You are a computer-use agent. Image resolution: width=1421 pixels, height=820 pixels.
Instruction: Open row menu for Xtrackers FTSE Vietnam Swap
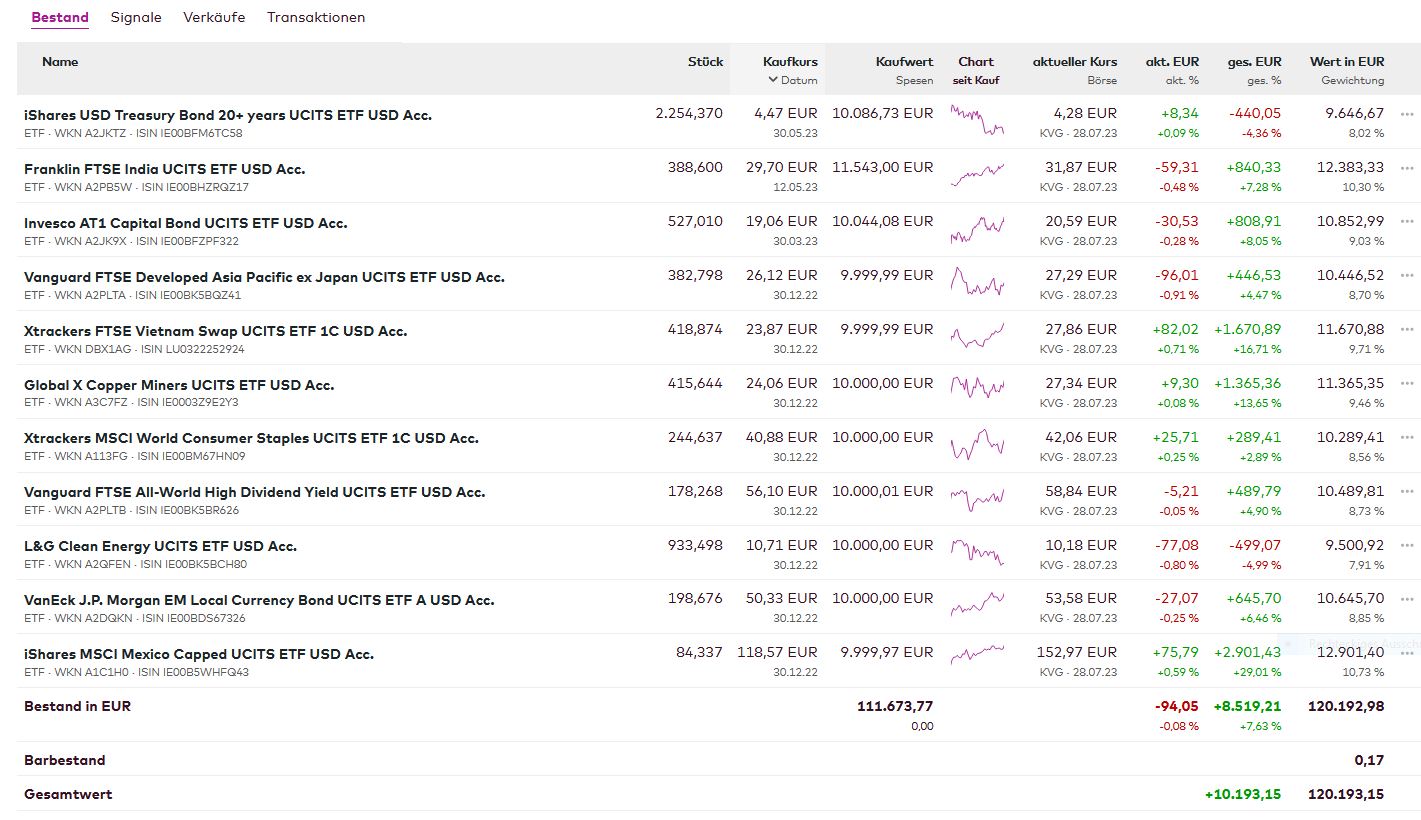1407,330
